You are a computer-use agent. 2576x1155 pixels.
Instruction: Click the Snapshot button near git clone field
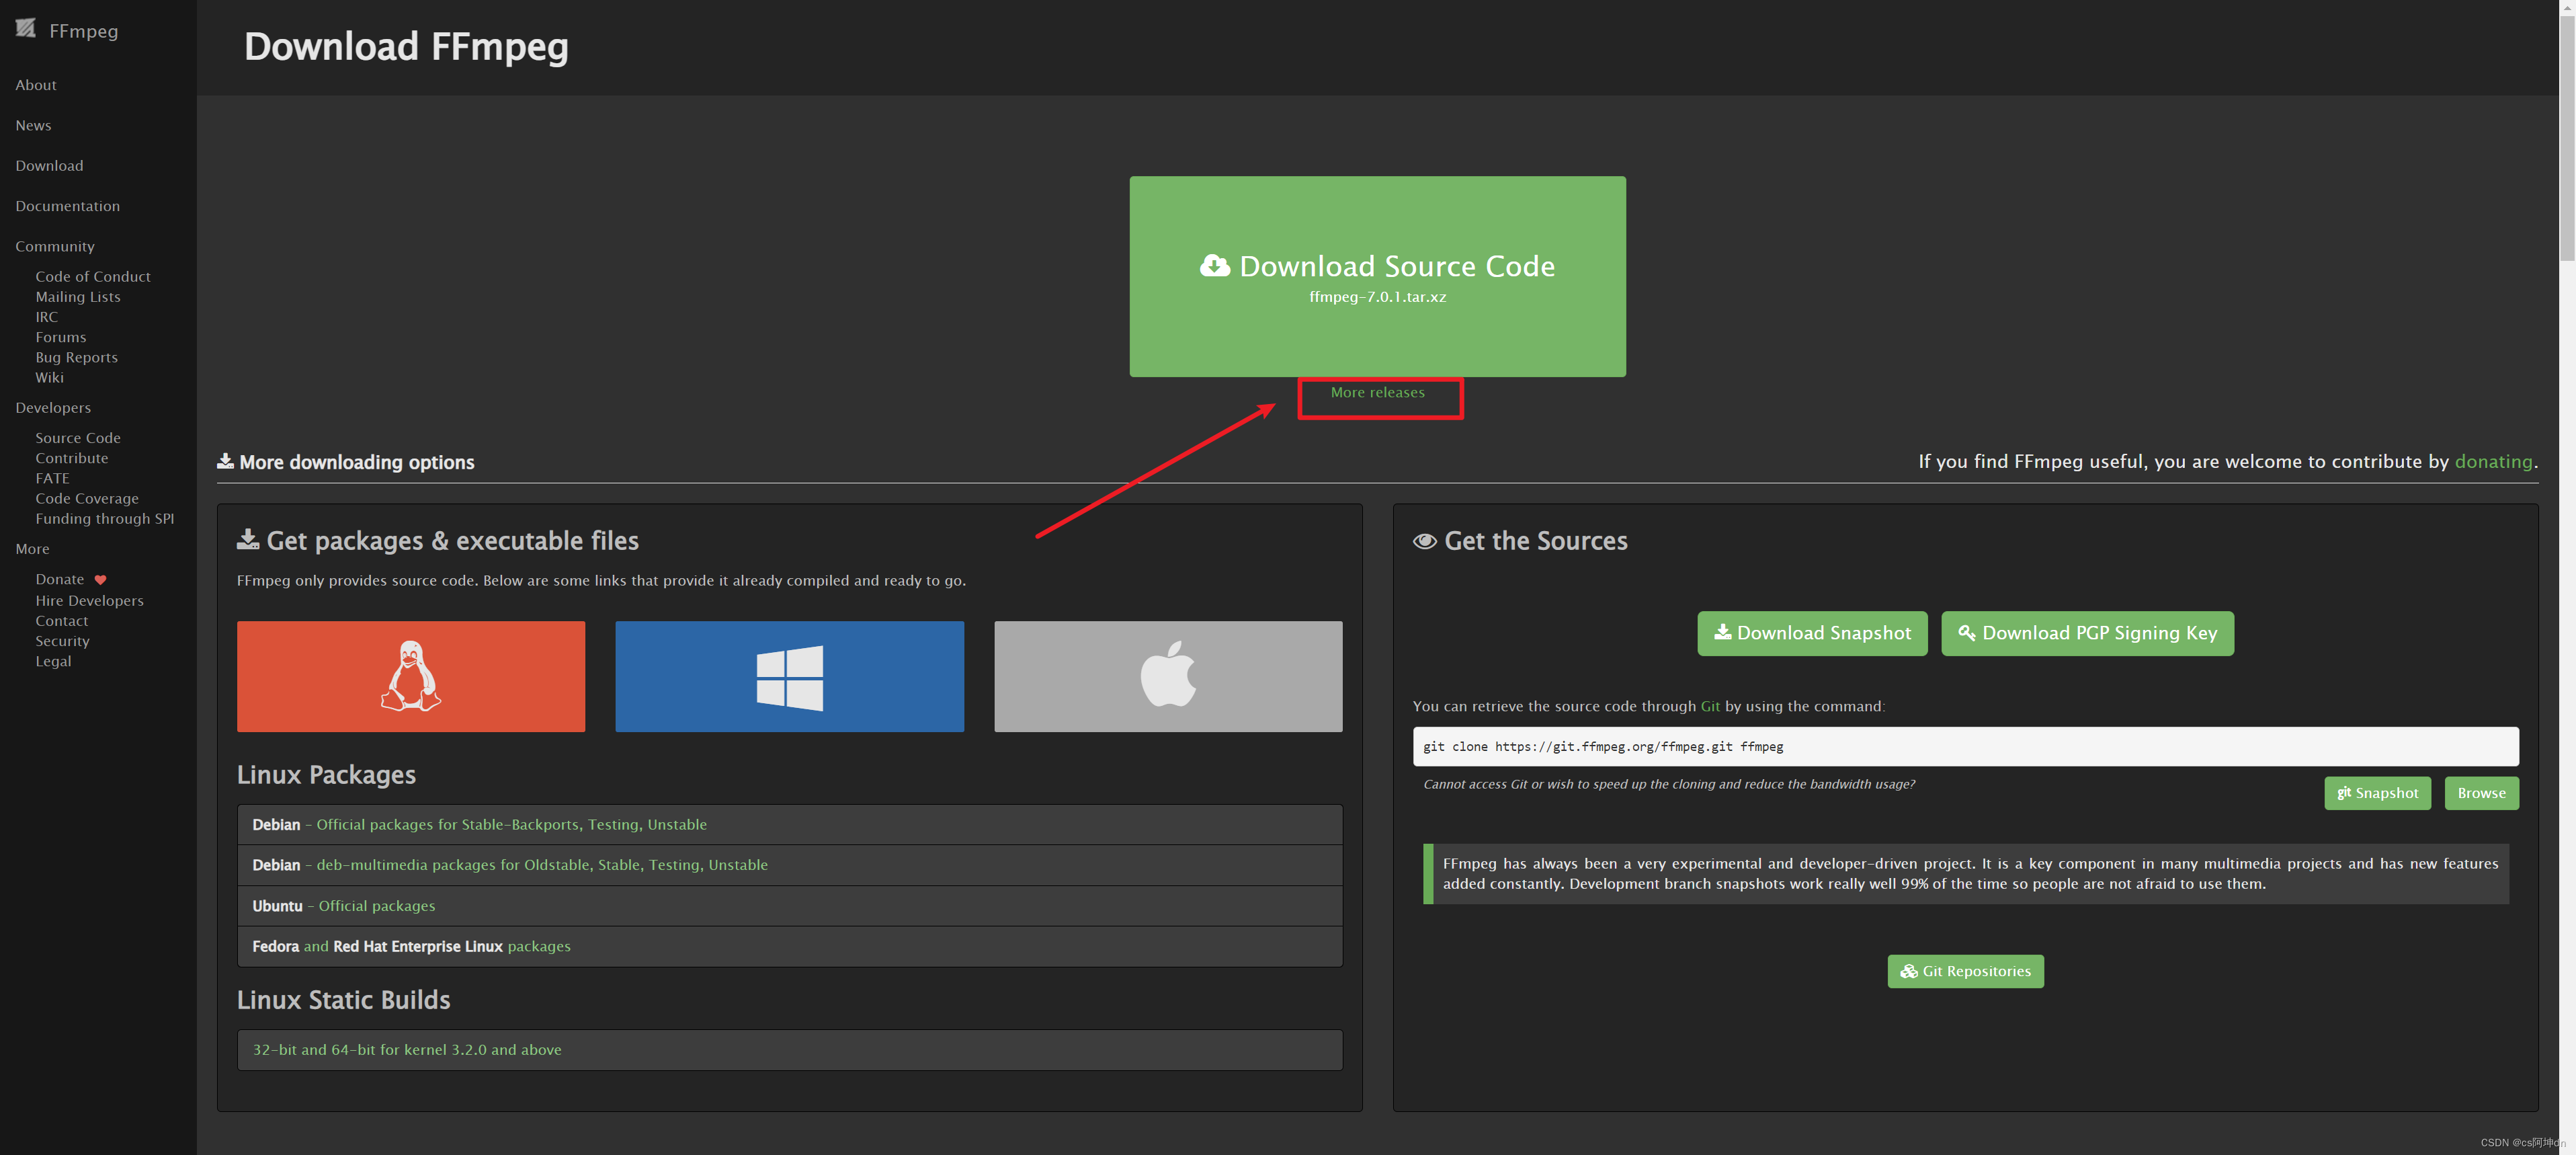[2377, 793]
